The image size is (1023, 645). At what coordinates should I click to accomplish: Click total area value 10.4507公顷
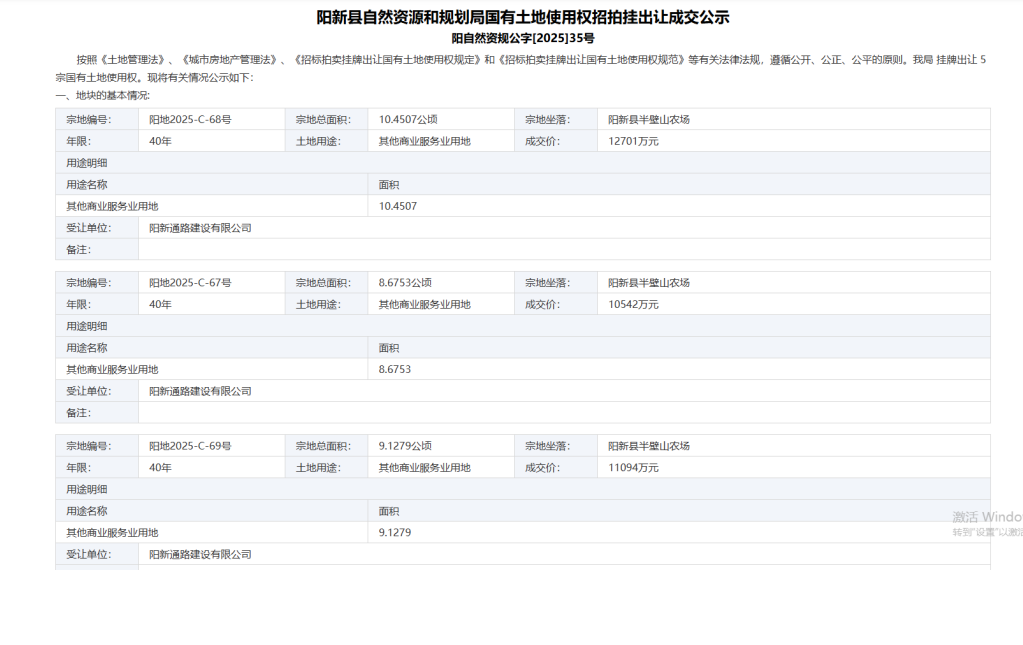pyautogui.click(x=406, y=119)
